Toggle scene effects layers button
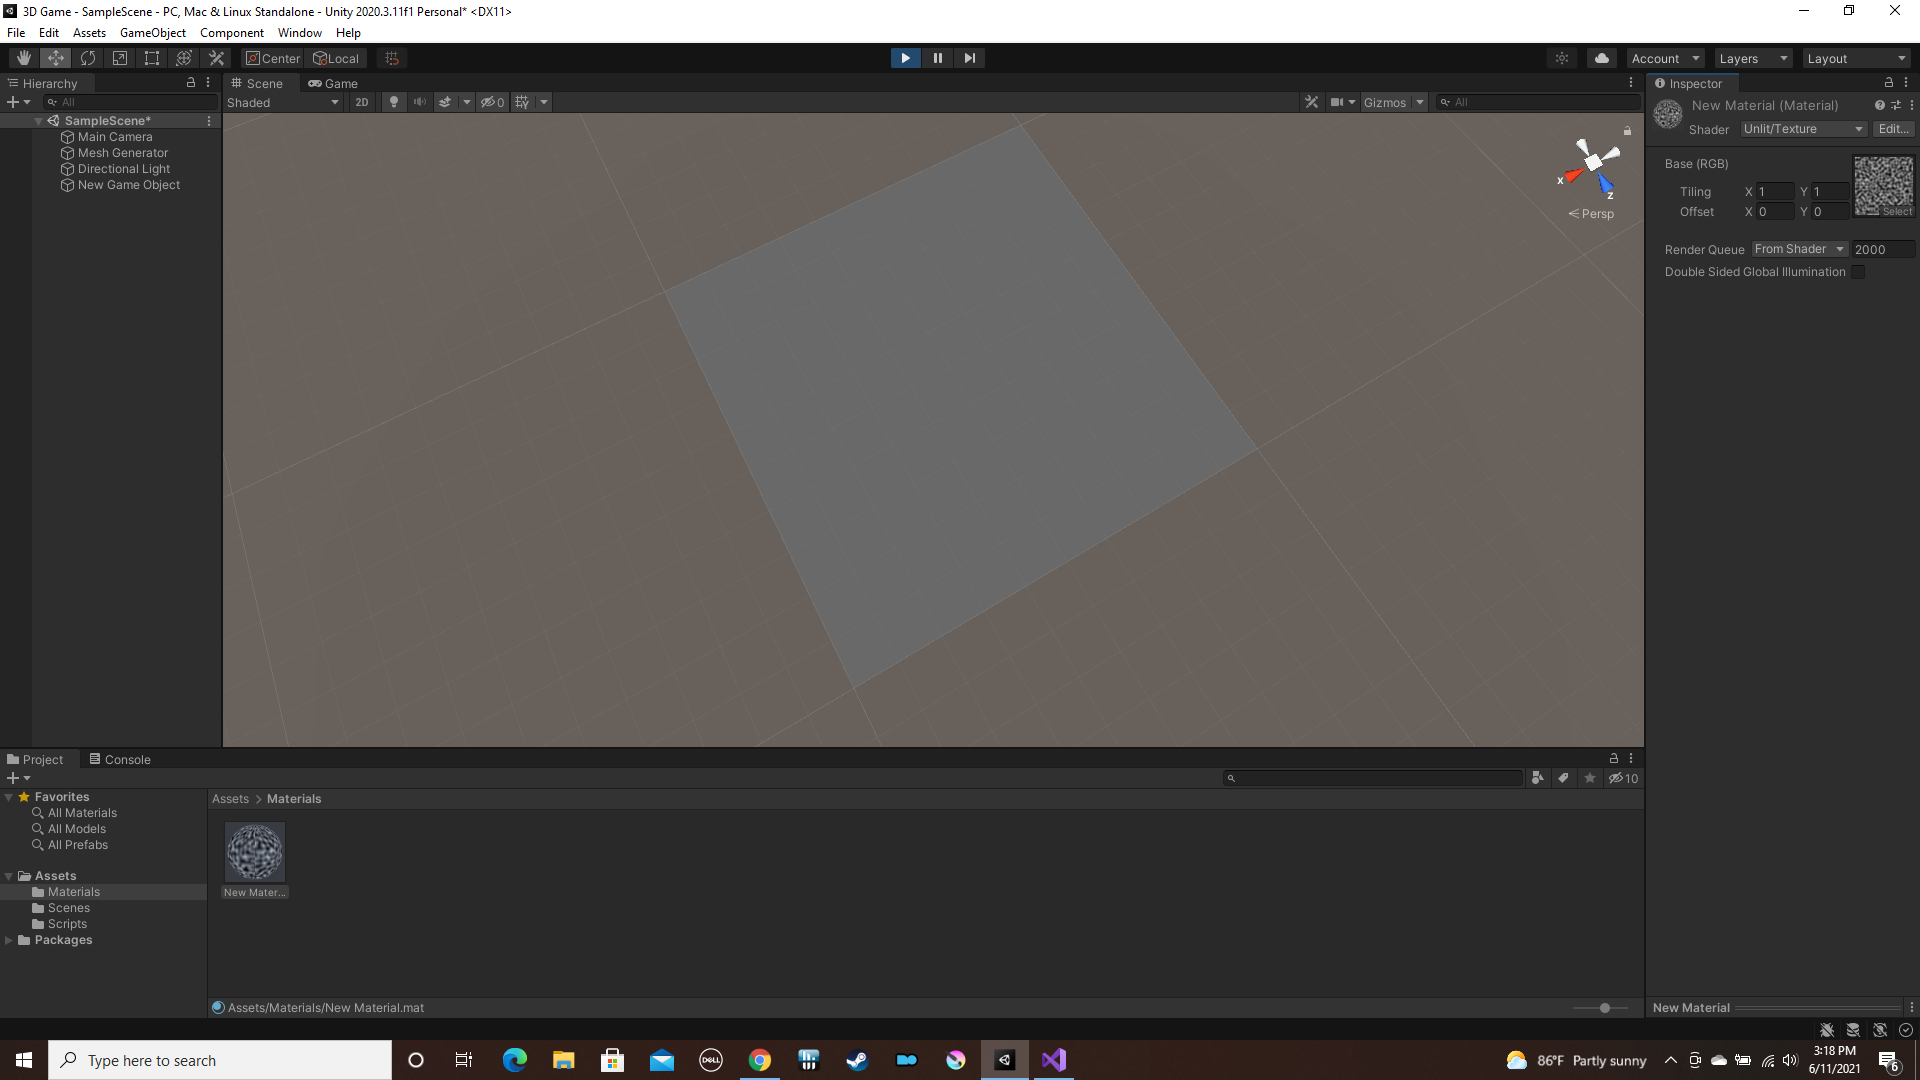 pos(445,102)
